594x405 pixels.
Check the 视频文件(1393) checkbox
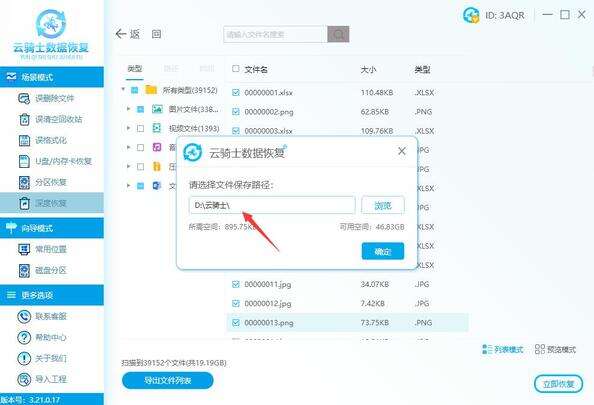[140, 128]
